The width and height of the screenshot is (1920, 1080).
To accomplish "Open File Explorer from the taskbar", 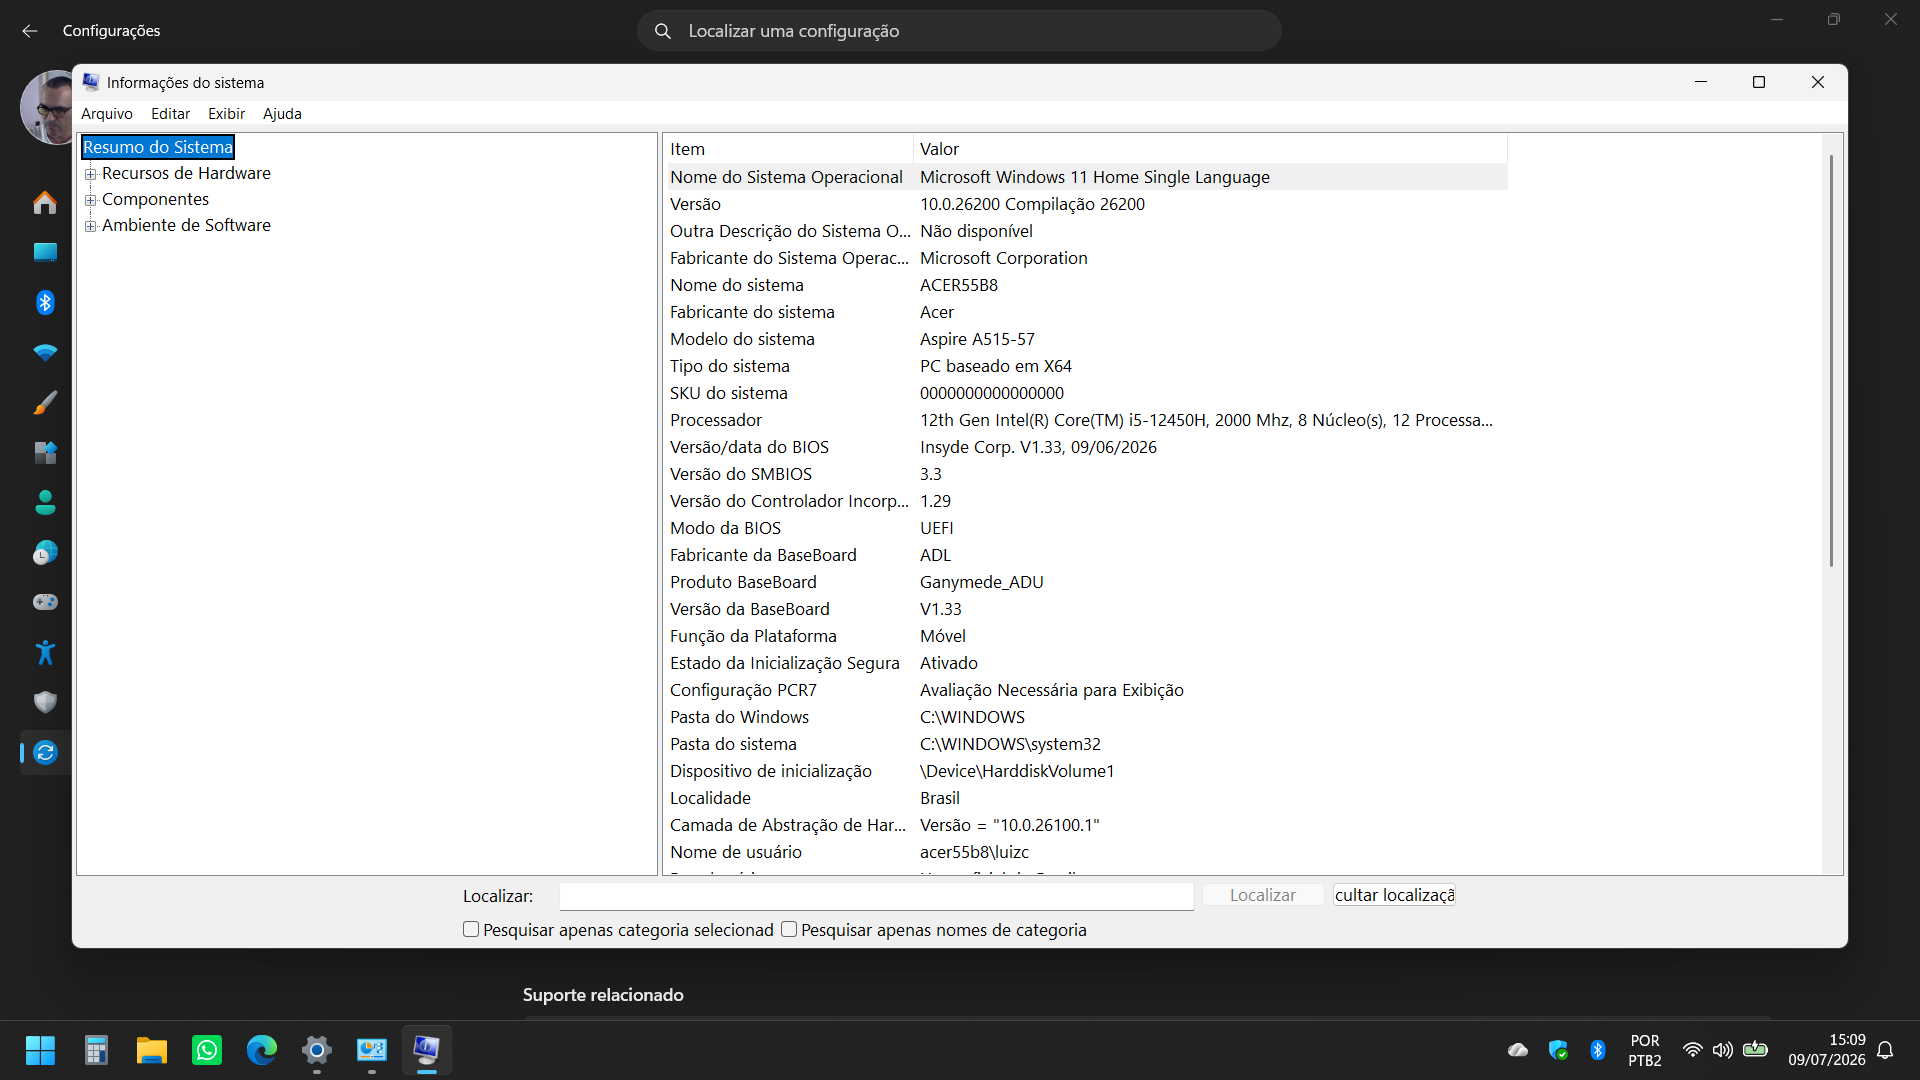I will (x=151, y=1051).
